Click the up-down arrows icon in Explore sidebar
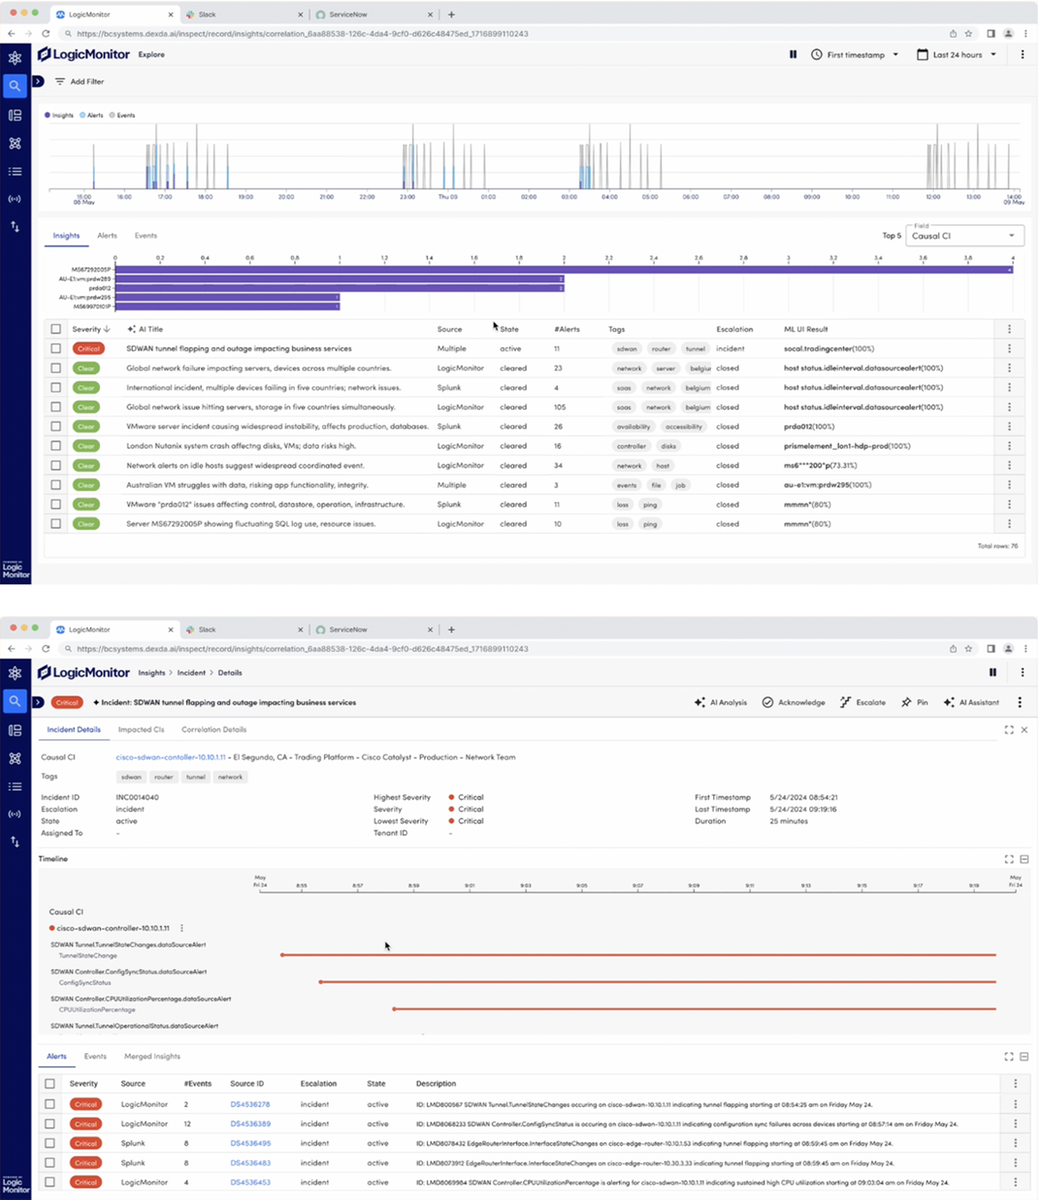The width and height of the screenshot is (1040, 1200). [14, 227]
